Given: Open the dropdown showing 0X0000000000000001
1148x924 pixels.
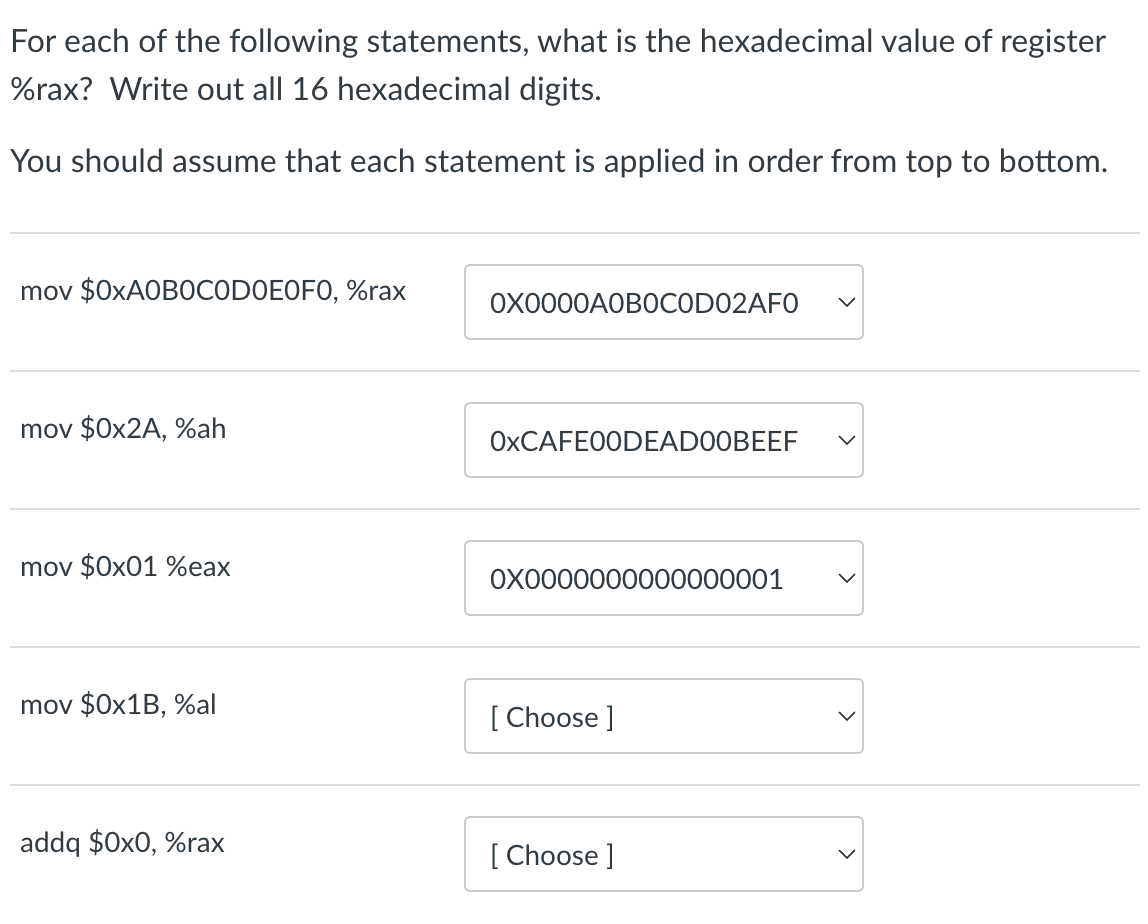Looking at the screenshot, I should point(645,579).
